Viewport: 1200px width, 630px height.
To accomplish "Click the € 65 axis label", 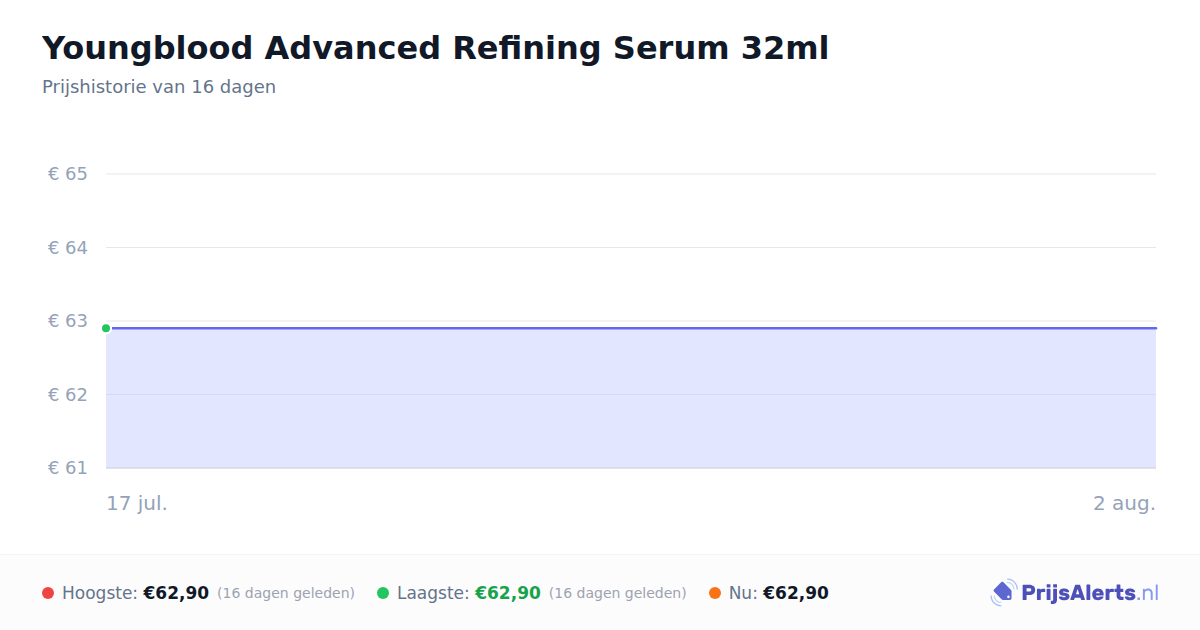I will coord(68,174).
